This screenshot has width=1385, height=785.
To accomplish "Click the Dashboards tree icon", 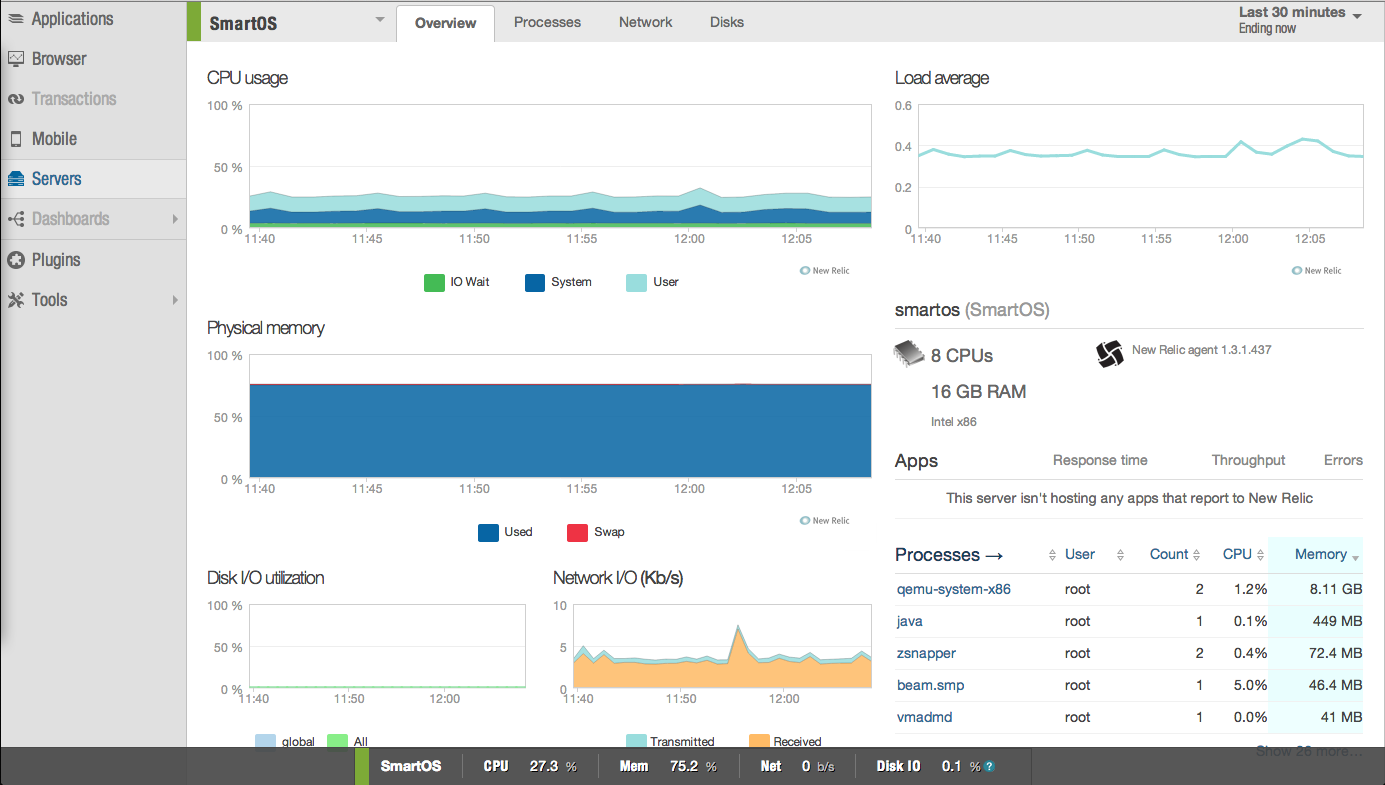I will pos(16,219).
